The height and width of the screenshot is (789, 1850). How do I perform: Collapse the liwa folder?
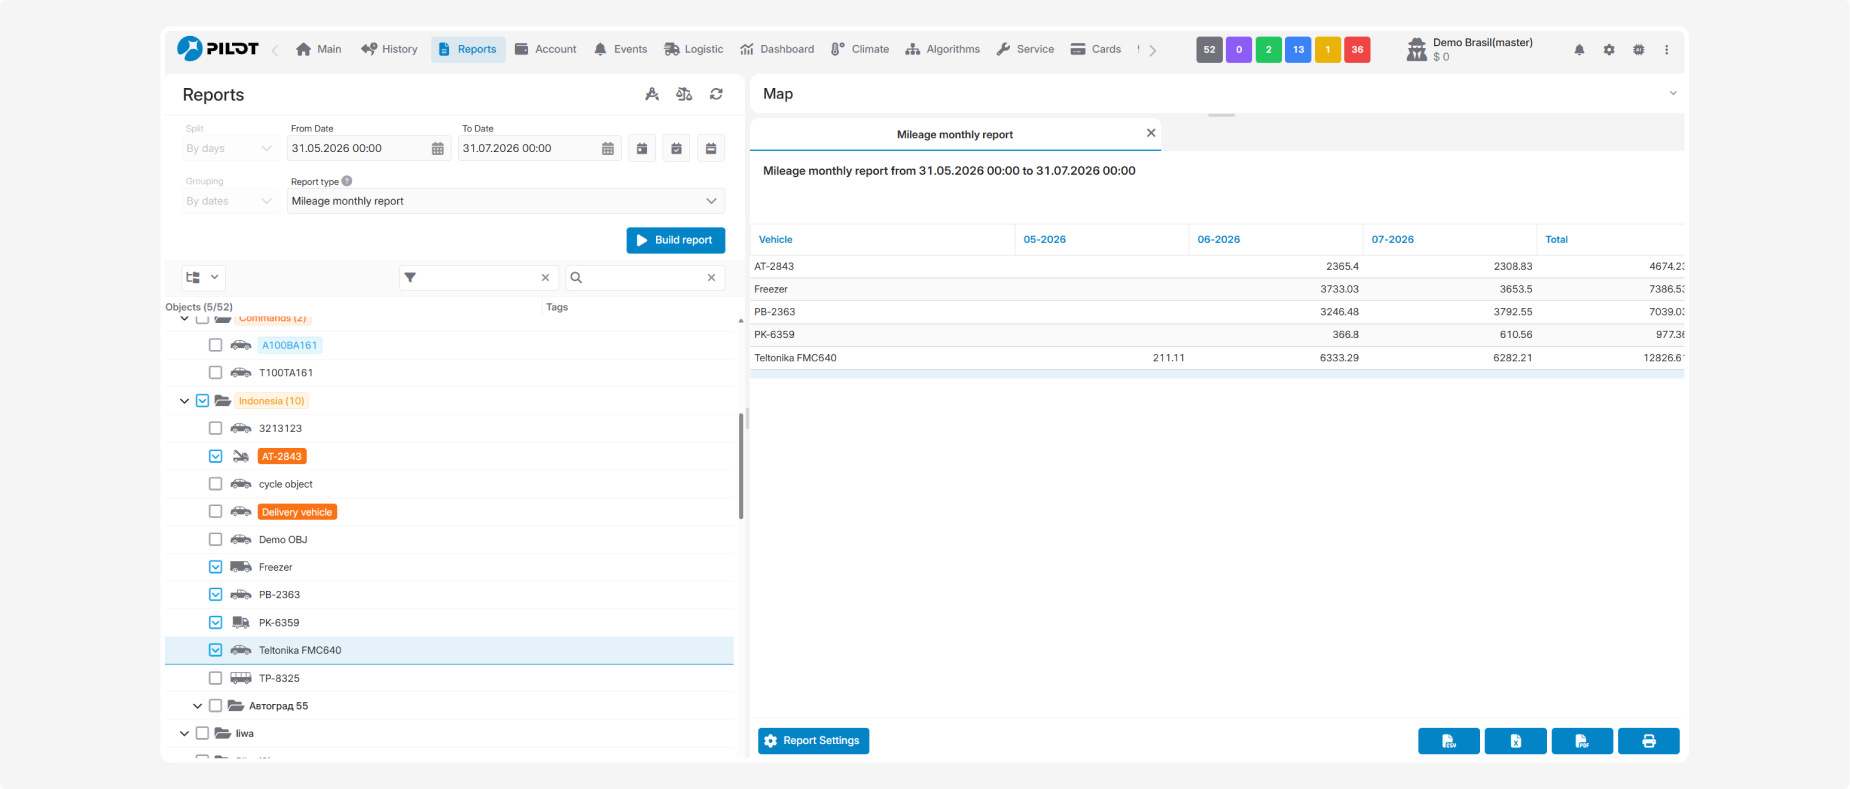point(184,734)
